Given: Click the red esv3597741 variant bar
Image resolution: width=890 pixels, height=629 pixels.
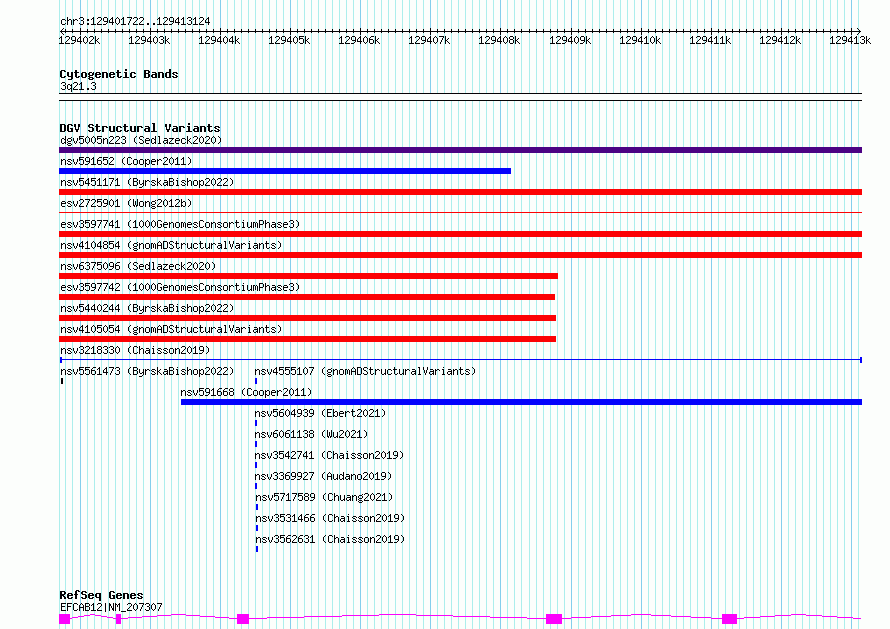Looking at the screenshot, I should click(x=460, y=234).
